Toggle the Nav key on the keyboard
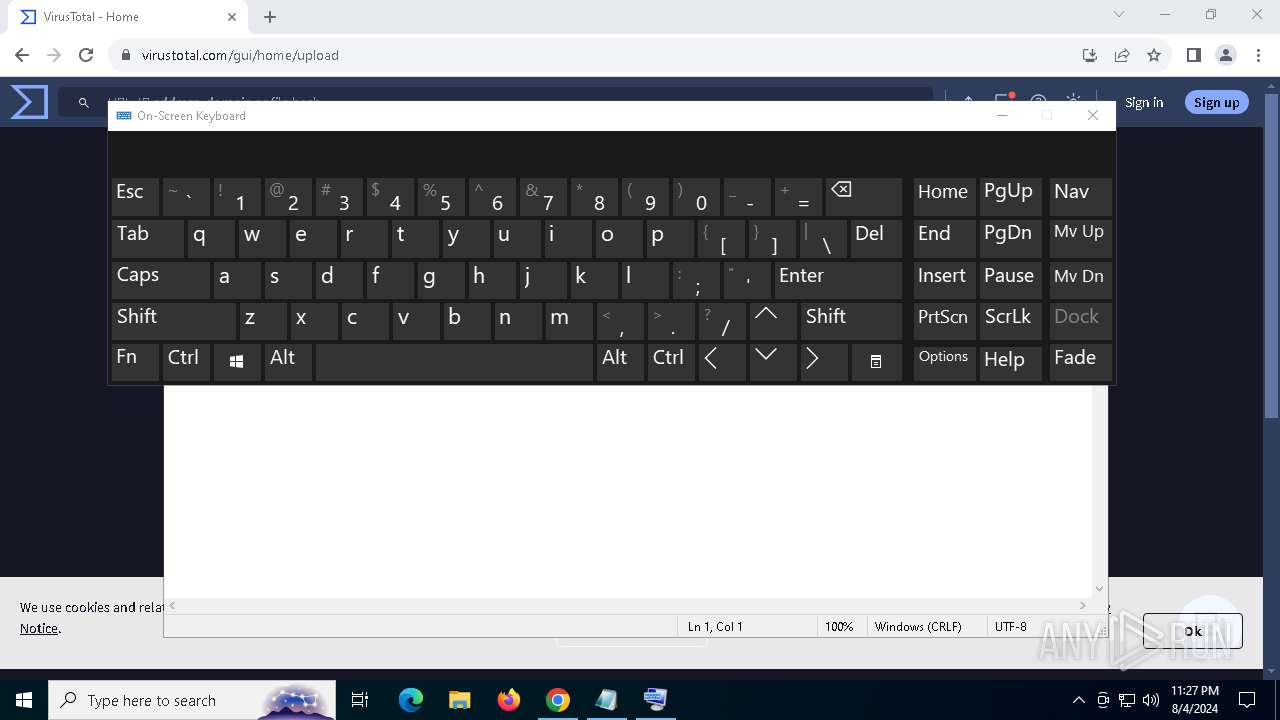This screenshot has height=720, width=1280. click(x=1080, y=196)
